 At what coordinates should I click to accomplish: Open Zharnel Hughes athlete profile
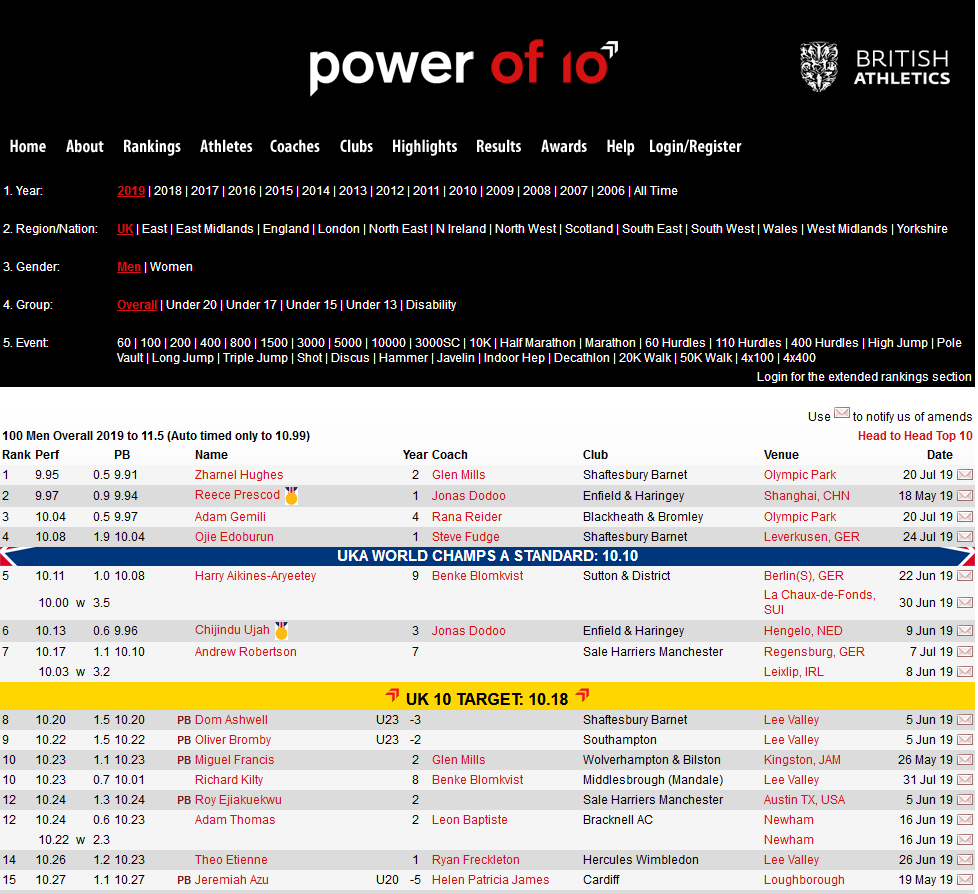click(239, 475)
